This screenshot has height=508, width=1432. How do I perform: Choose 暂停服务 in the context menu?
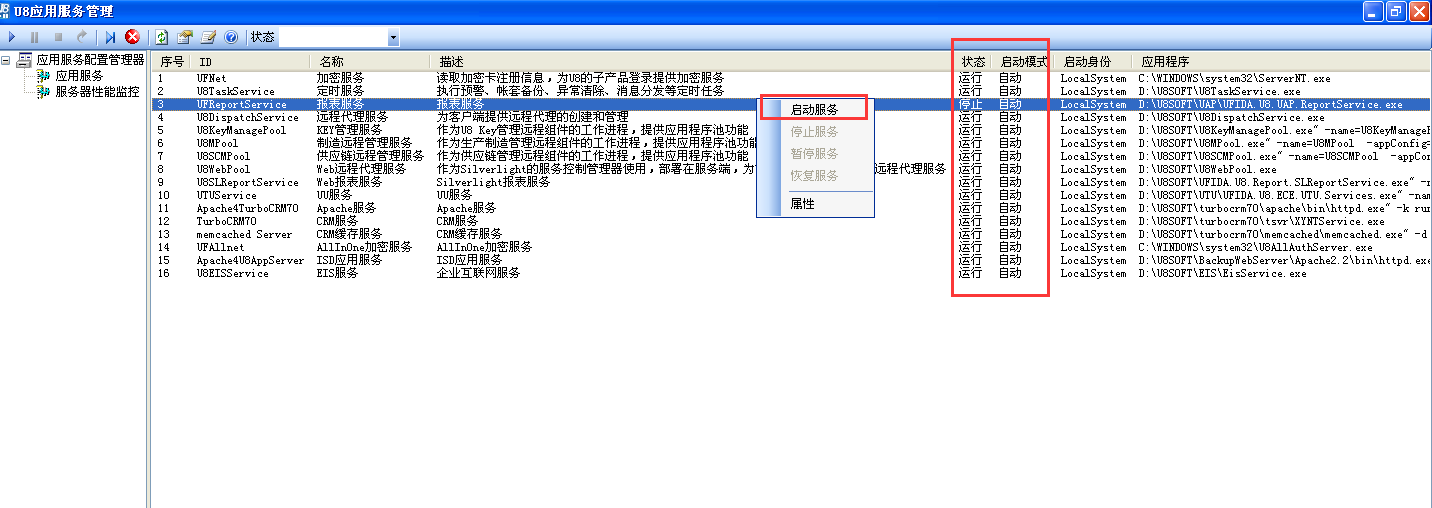814,153
